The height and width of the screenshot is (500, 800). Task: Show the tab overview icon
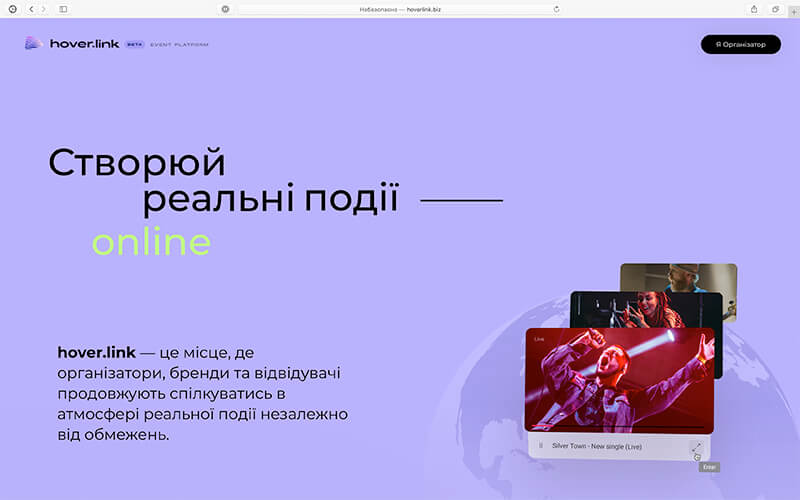pyautogui.click(x=776, y=9)
